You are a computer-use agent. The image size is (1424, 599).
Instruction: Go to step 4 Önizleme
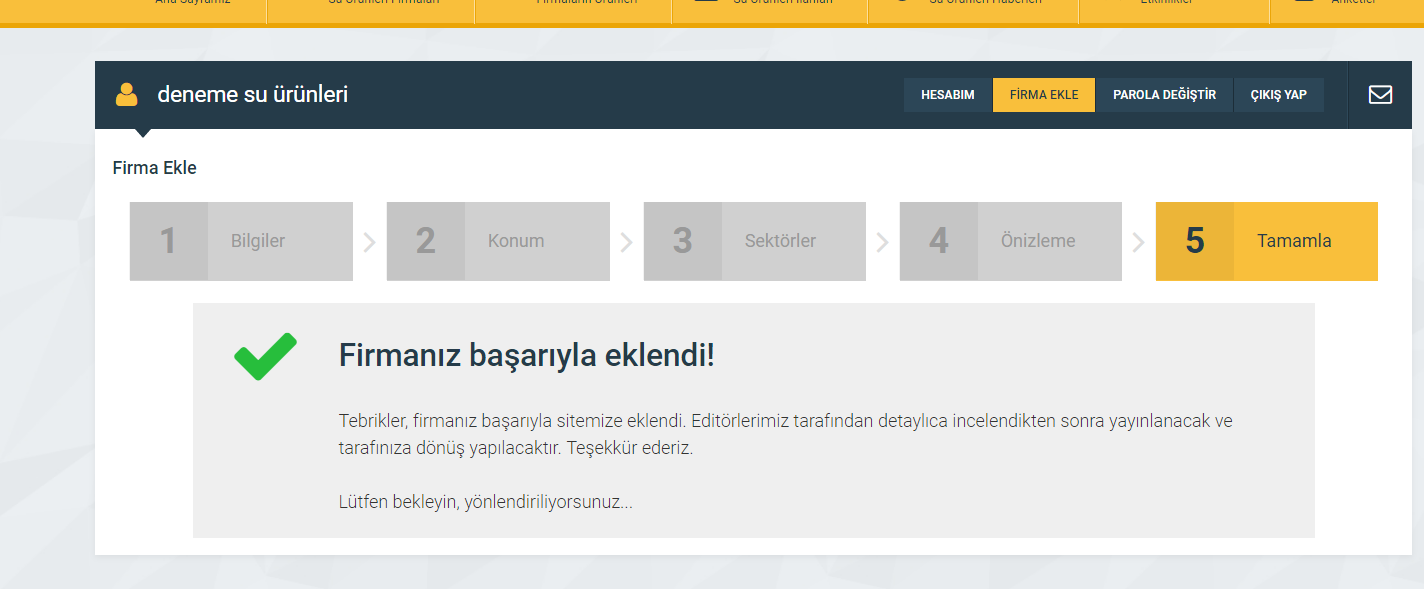[1011, 241]
